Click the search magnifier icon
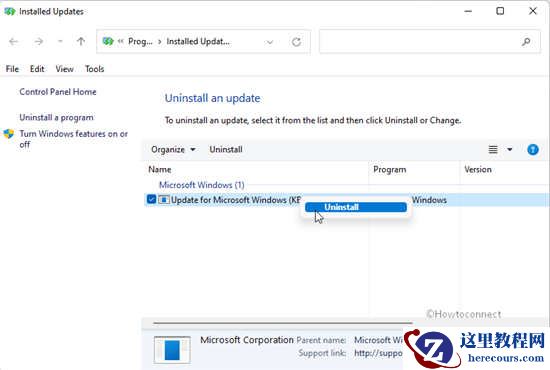The image size is (550, 370). click(x=526, y=42)
